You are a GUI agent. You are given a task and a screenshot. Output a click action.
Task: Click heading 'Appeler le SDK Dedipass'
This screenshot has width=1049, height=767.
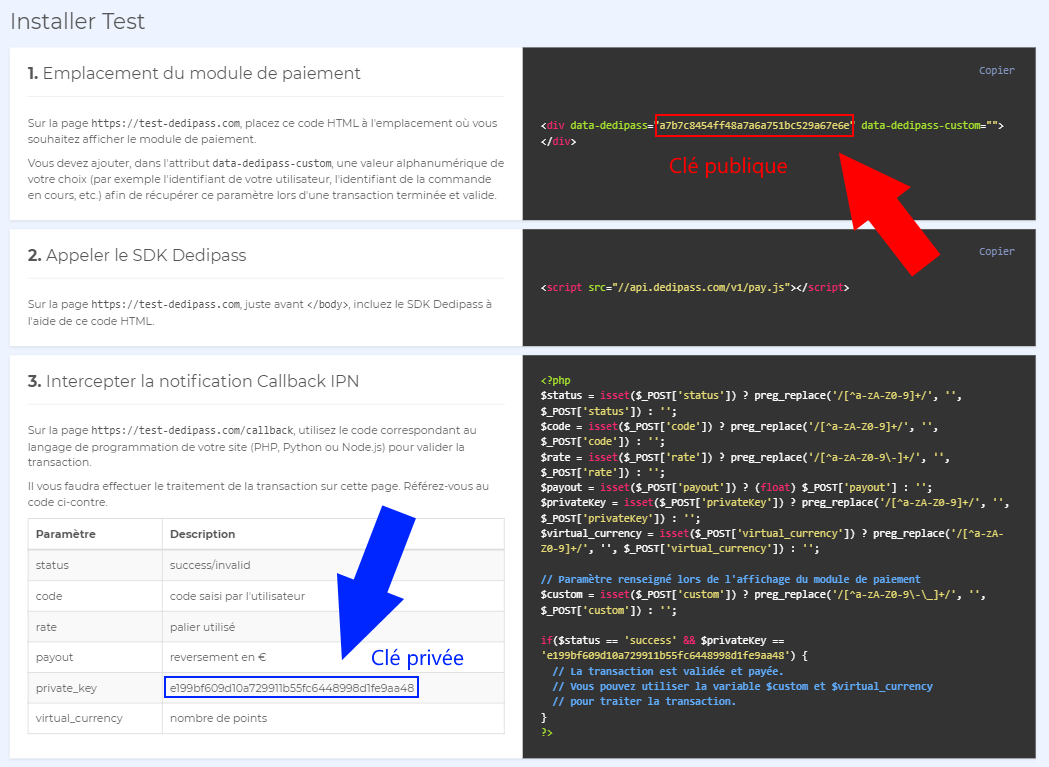(137, 255)
